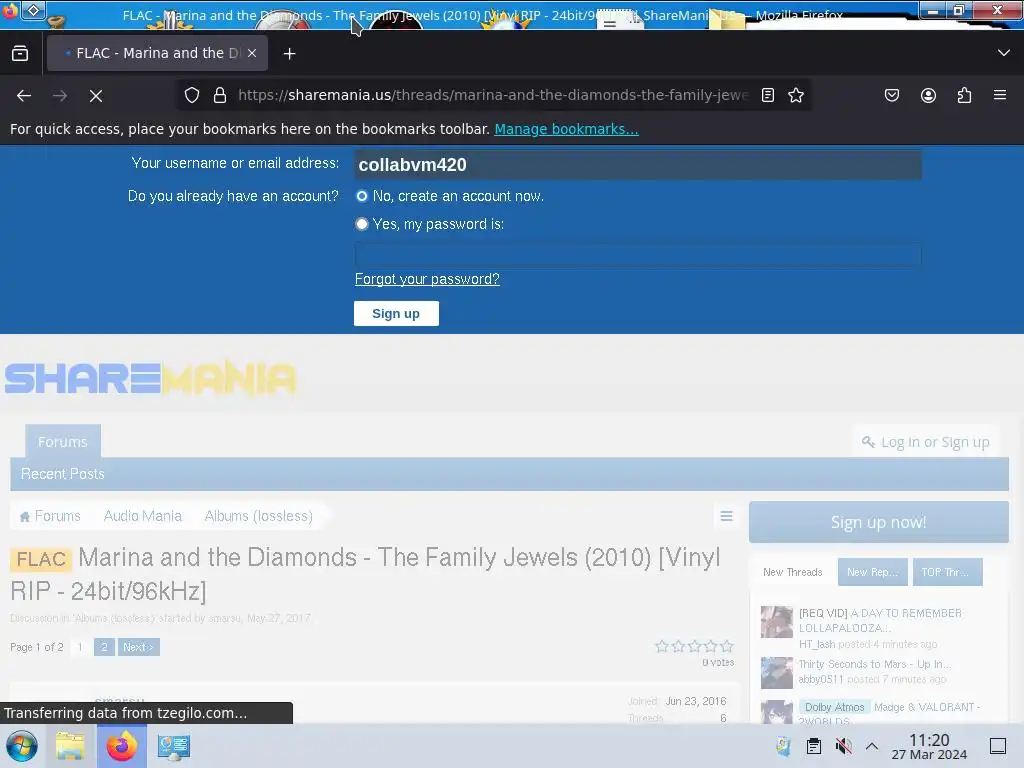
Task: Go to Forums breadcrumb with home icon
Action: [x=50, y=516]
